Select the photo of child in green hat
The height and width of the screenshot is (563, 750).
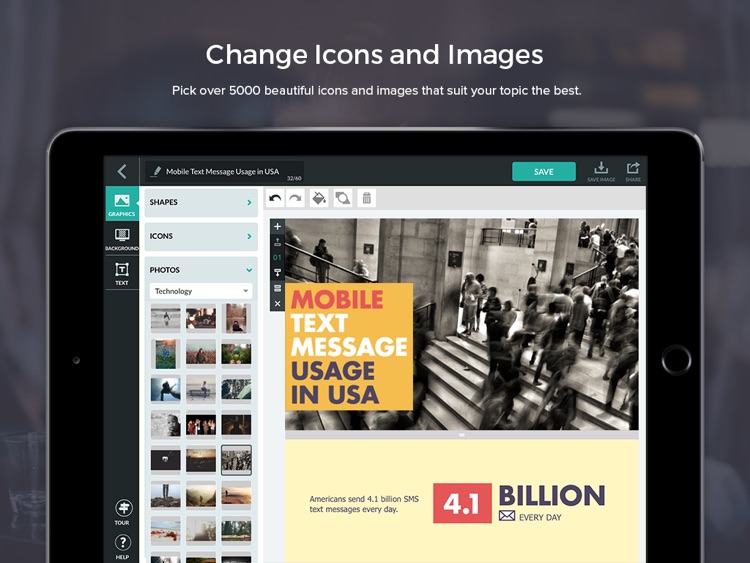pos(236,353)
